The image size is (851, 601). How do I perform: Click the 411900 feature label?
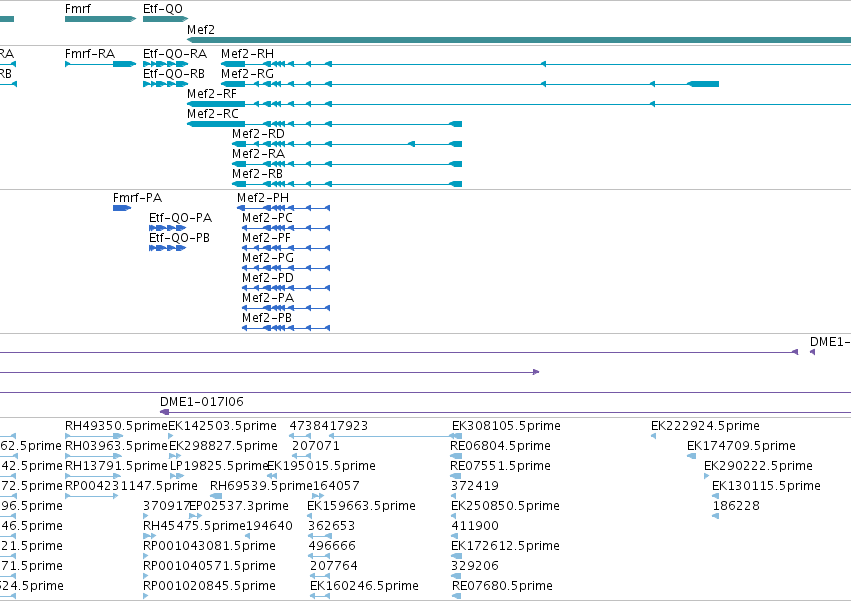click(x=475, y=526)
